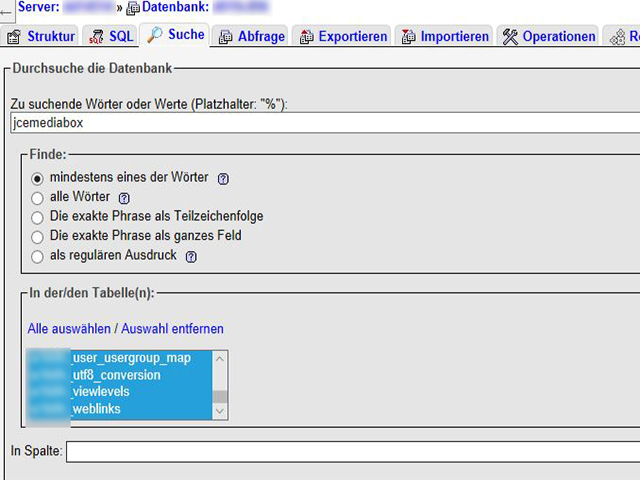Click the Abfrage icon
Screen dimensions: 640x480
pyautogui.click(x=226, y=37)
